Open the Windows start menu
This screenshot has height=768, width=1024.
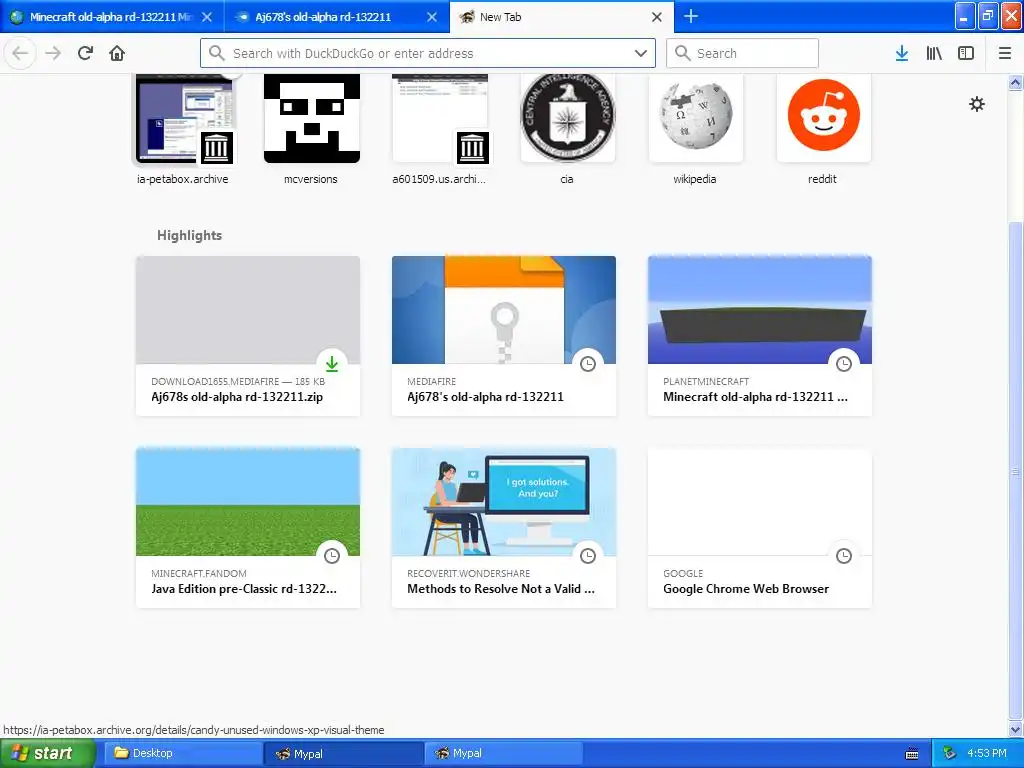coord(47,753)
